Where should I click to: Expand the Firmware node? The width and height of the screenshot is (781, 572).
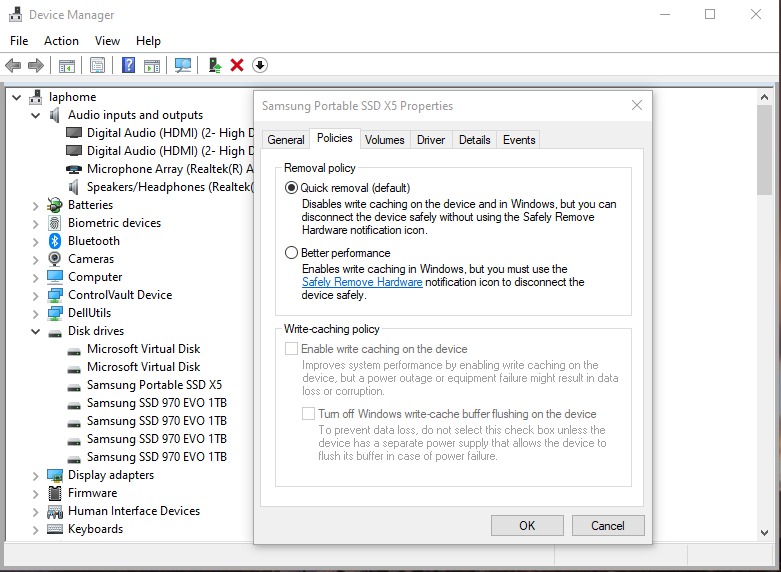35,494
